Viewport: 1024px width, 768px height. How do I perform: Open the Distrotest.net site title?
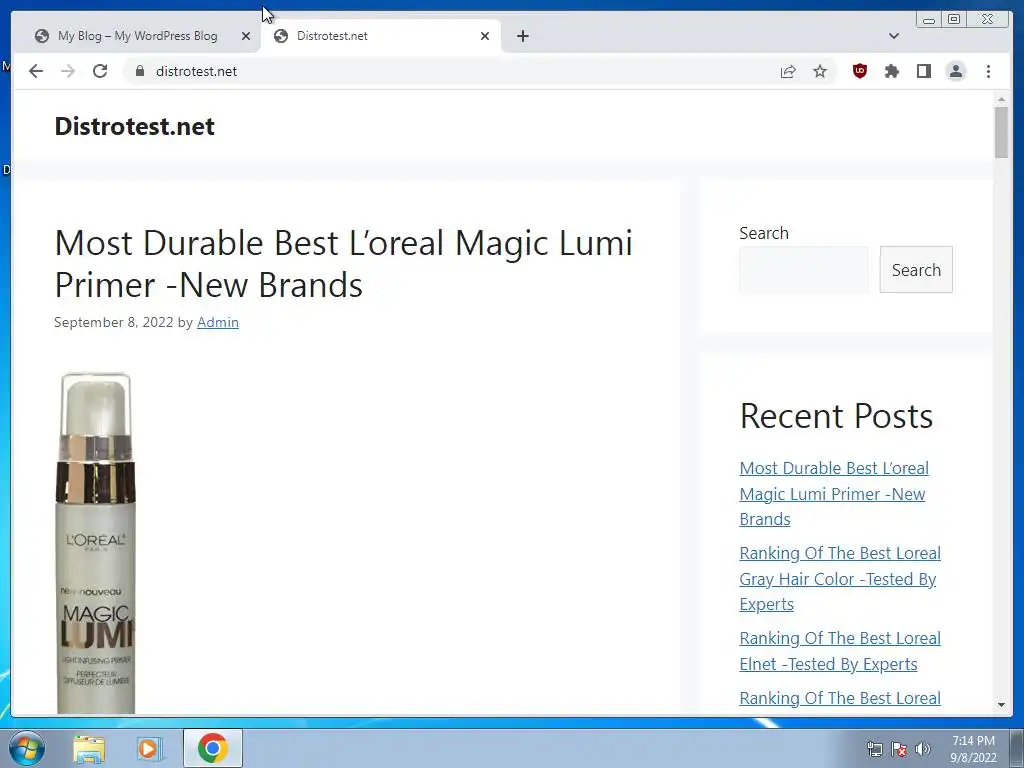(135, 126)
